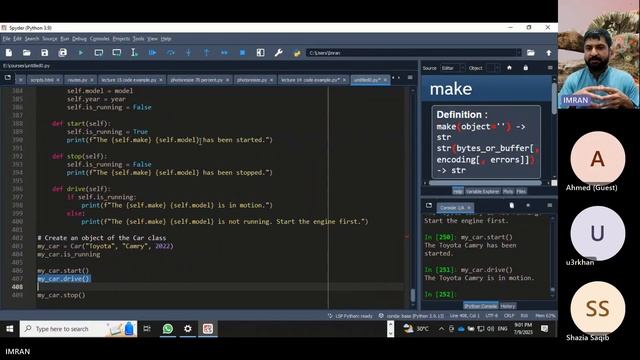The width and height of the screenshot is (640, 360).
Task: Open console browse tabs icon
Action: 429,205
